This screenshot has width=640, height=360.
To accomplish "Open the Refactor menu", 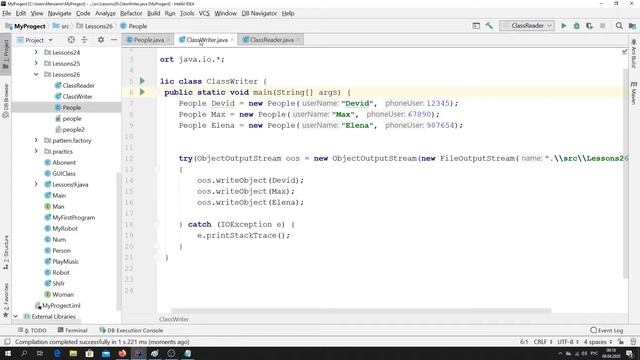I will pyautogui.click(x=131, y=13).
